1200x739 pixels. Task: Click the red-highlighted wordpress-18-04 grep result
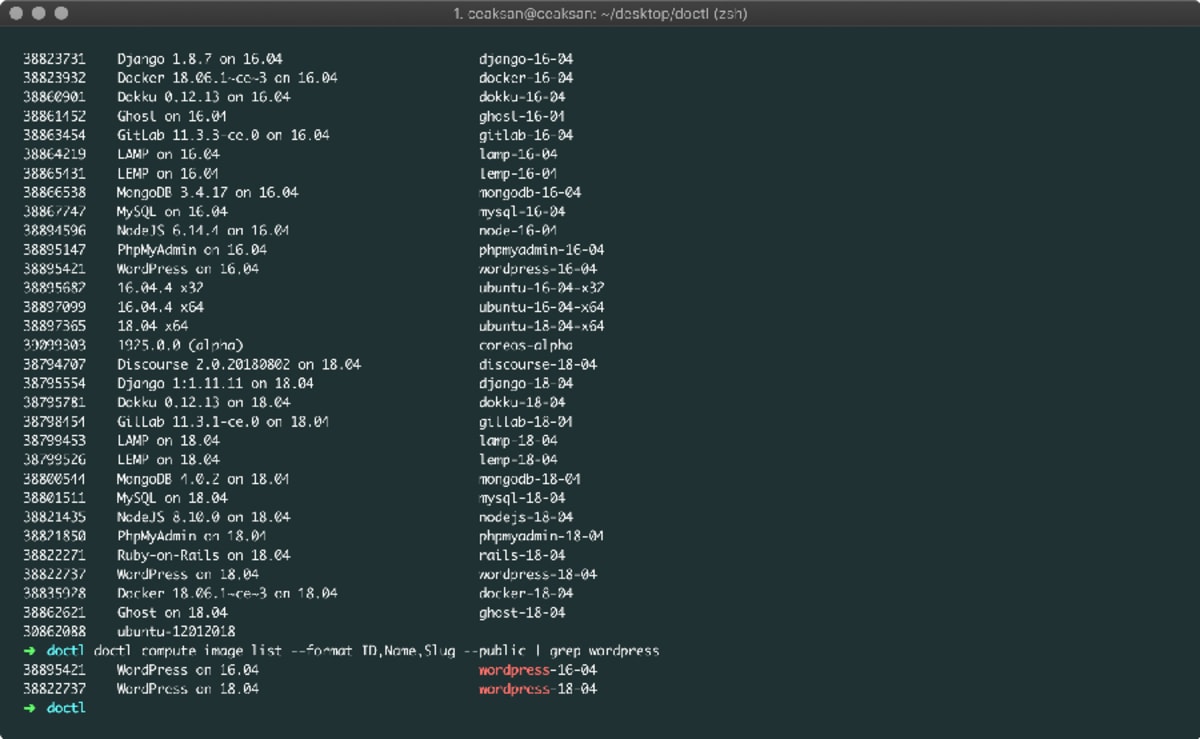coord(538,689)
